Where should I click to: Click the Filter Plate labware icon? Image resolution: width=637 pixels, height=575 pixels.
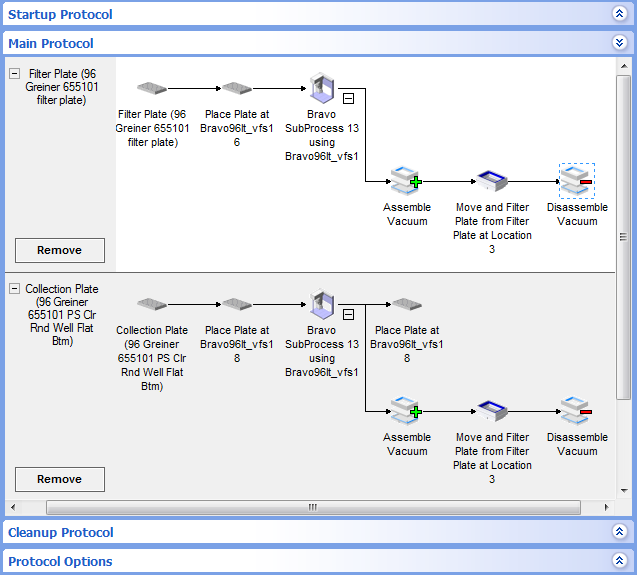click(x=152, y=88)
